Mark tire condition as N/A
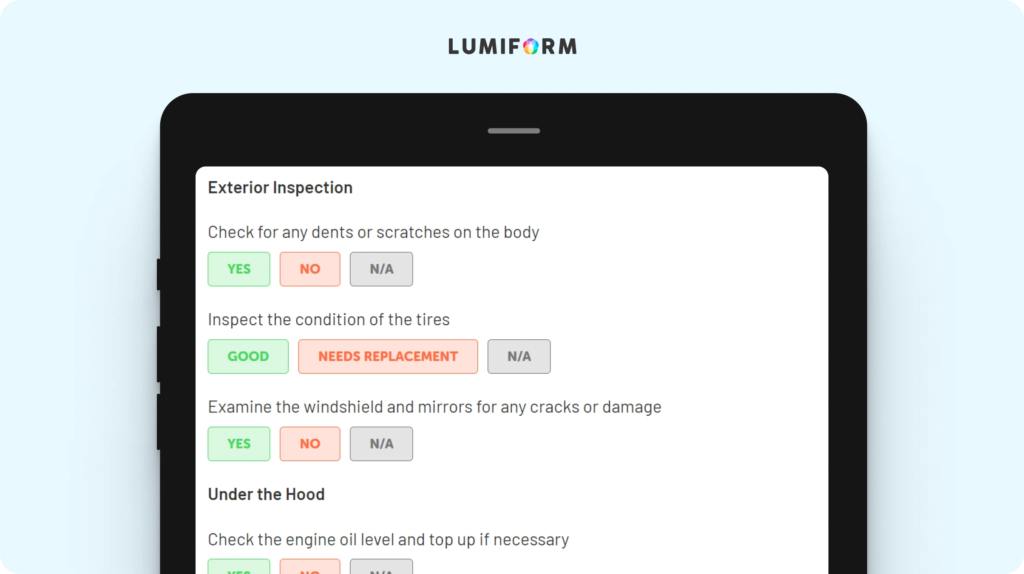Image resolution: width=1024 pixels, height=574 pixels. tap(519, 357)
